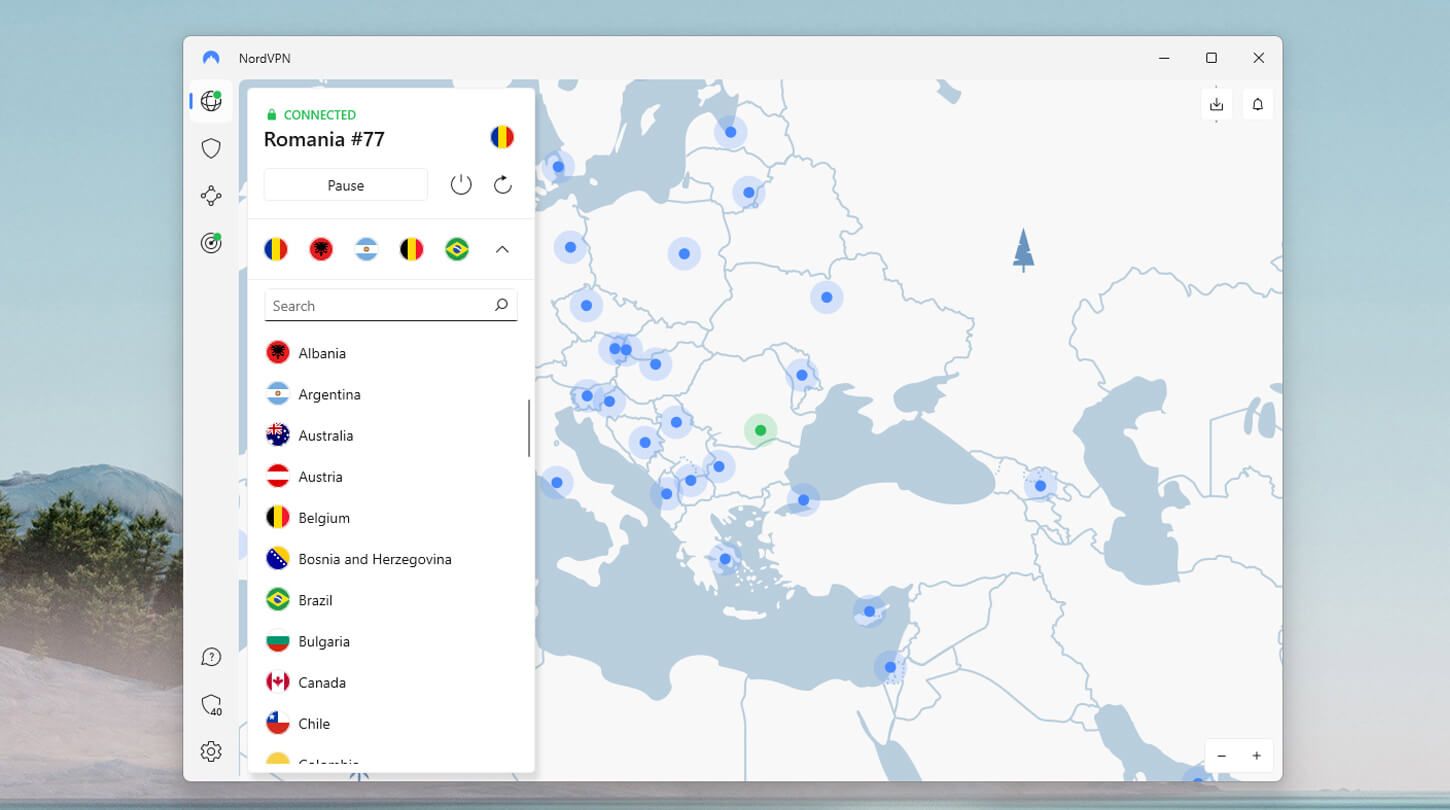Click the download icon above the map

coord(1216,104)
